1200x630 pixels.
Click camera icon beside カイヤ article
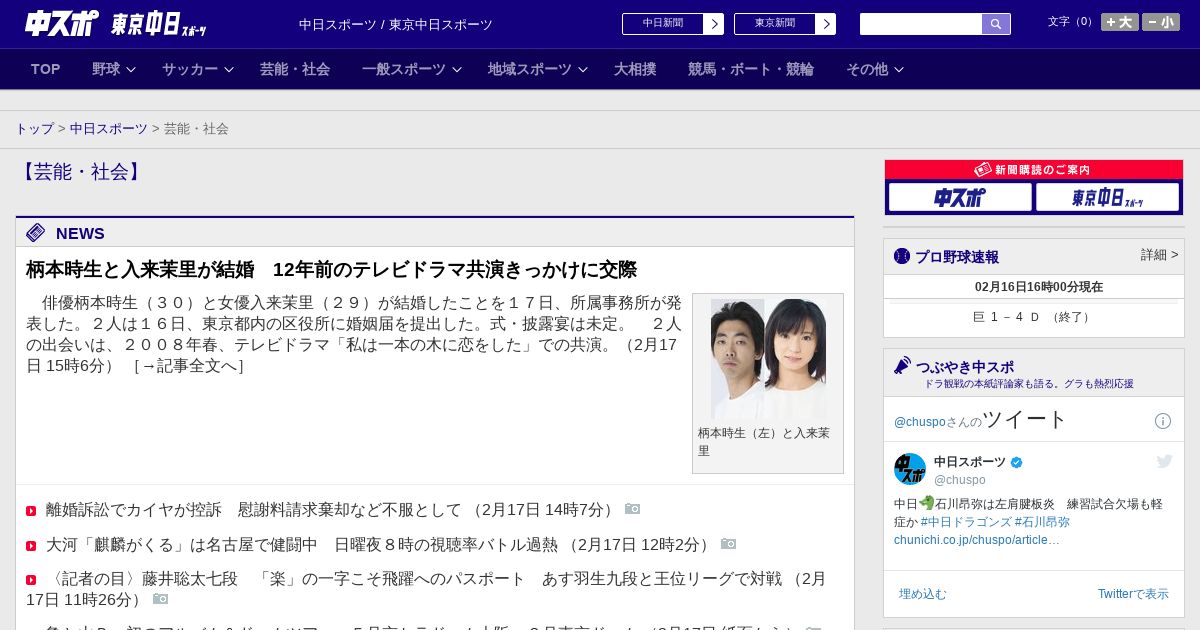click(632, 509)
